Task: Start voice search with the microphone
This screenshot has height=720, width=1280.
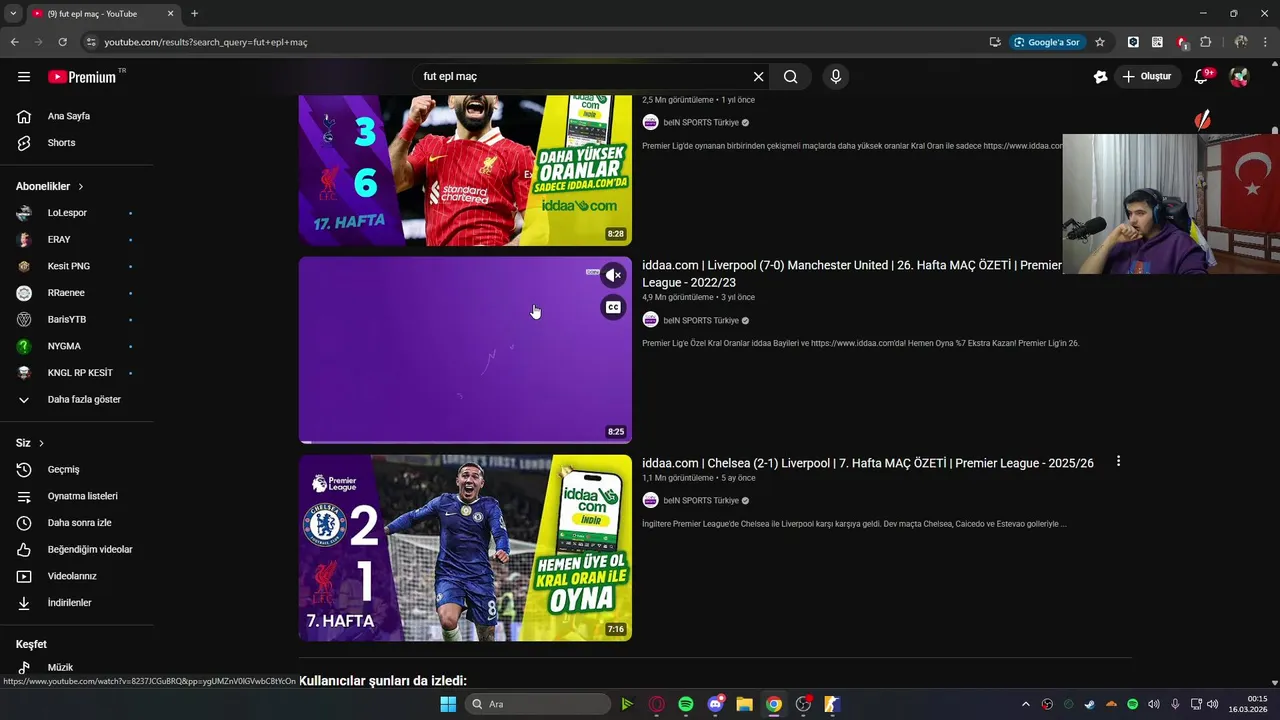Action: [836, 77]
